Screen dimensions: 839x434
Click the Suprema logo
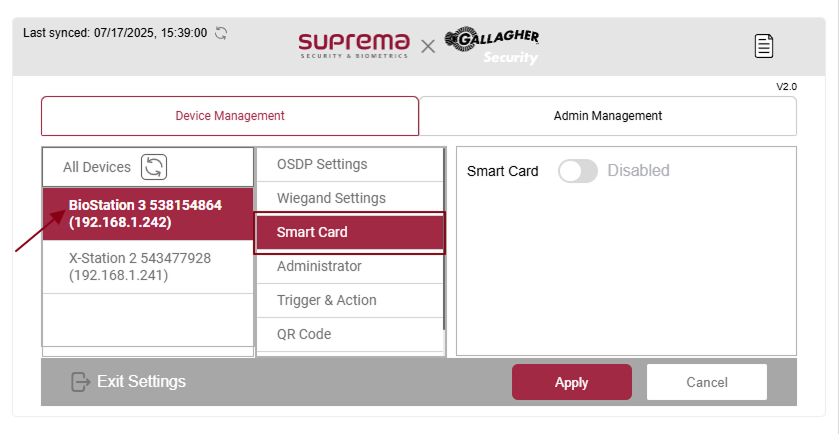[354, 45]
